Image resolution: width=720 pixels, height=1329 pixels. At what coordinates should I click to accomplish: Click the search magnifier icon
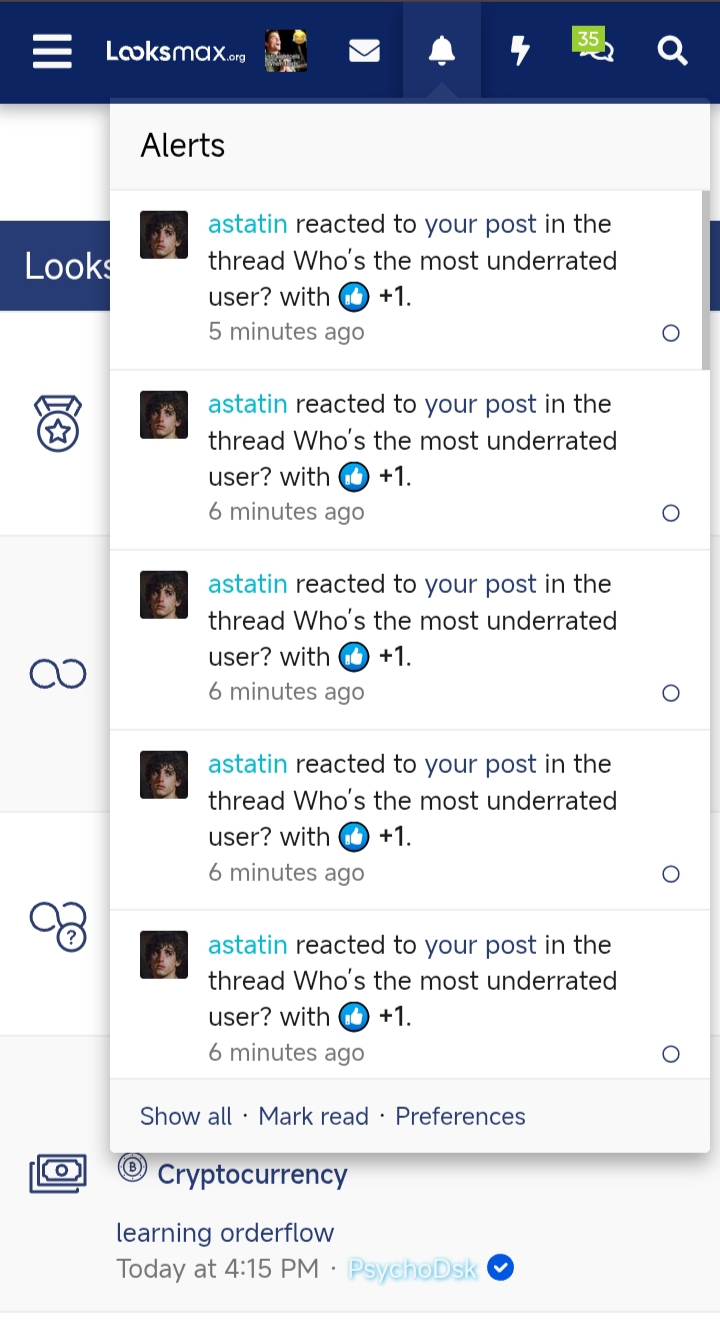coord(673,51)
